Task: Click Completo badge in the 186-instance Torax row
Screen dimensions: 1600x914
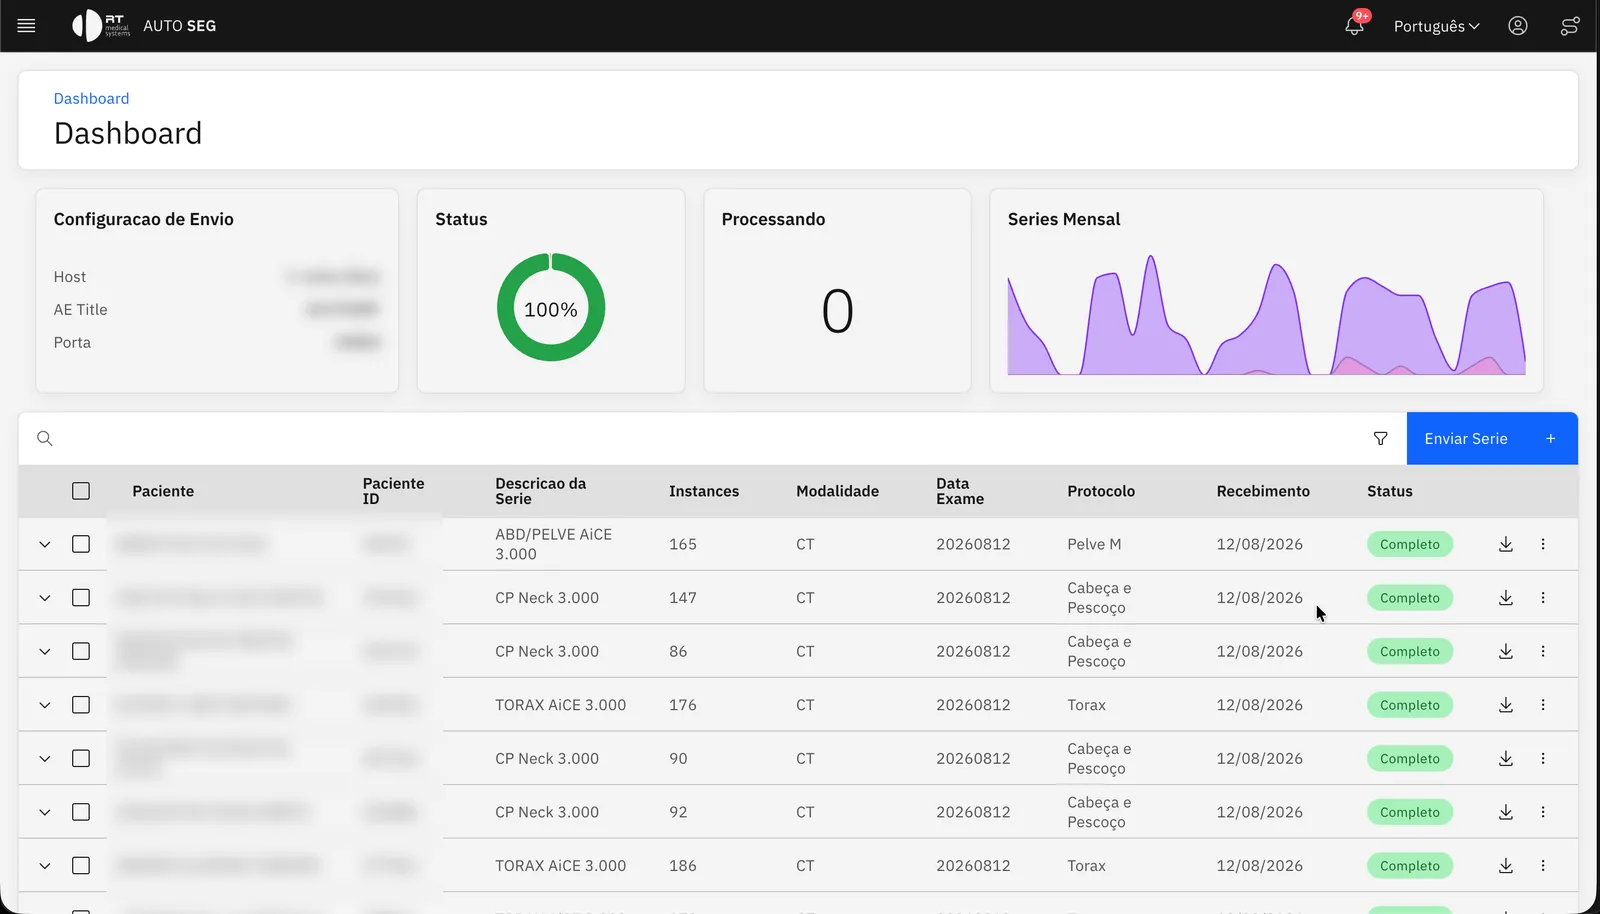Action: click(1410, 866)
